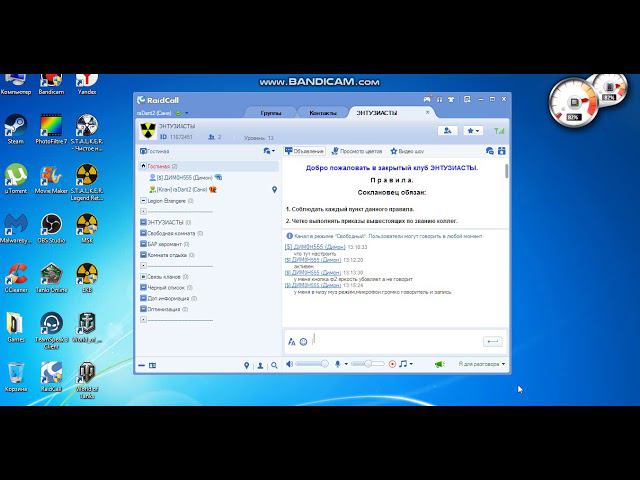The width and height of the screenshot is (640, 480).
Task: Mute the speaker output icon
Action: (x=289, y=364)
